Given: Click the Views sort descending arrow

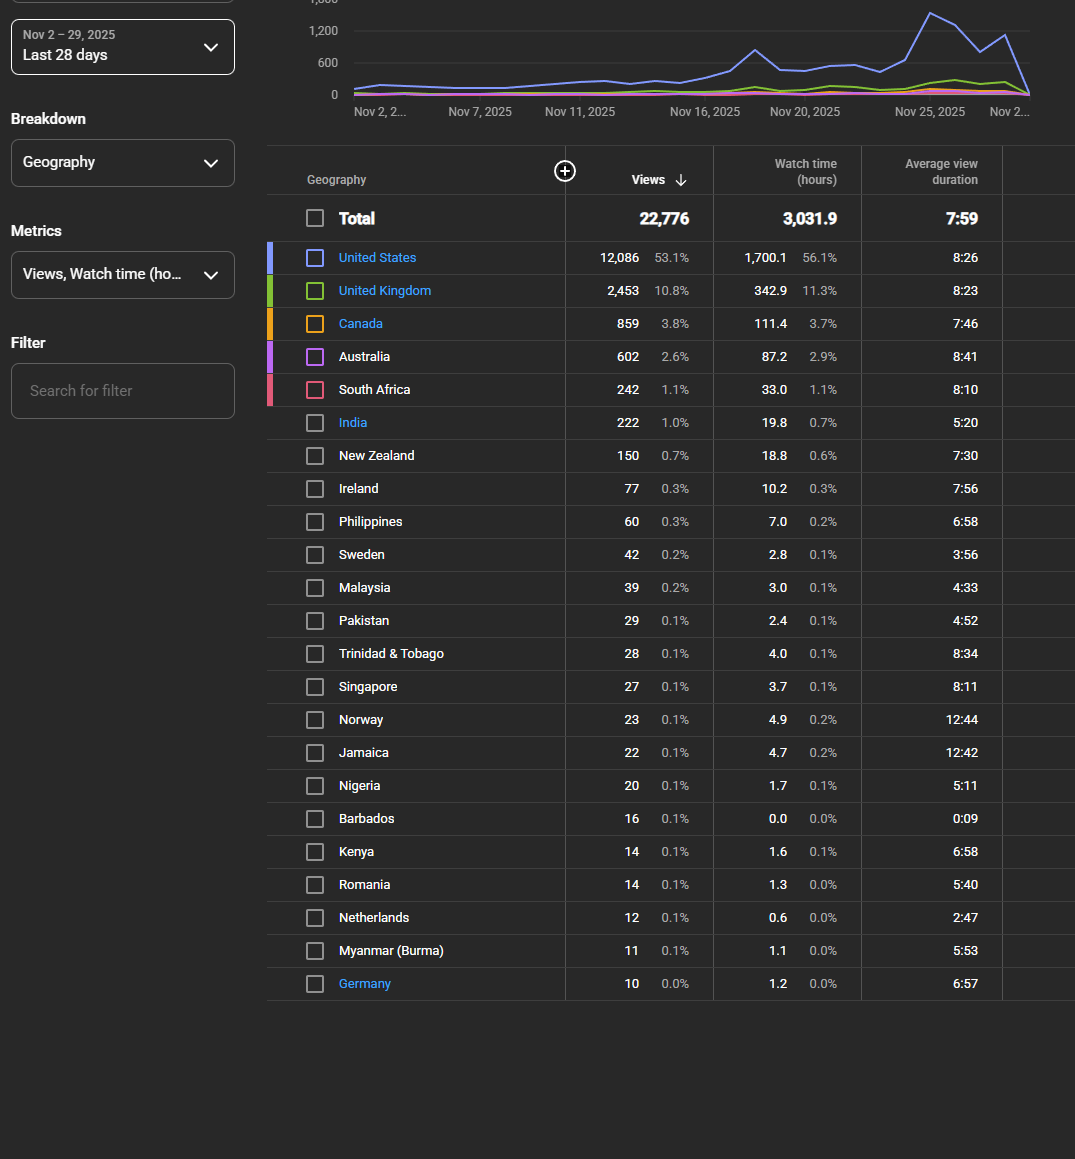Looking at the screenshot, I should 681,180.
